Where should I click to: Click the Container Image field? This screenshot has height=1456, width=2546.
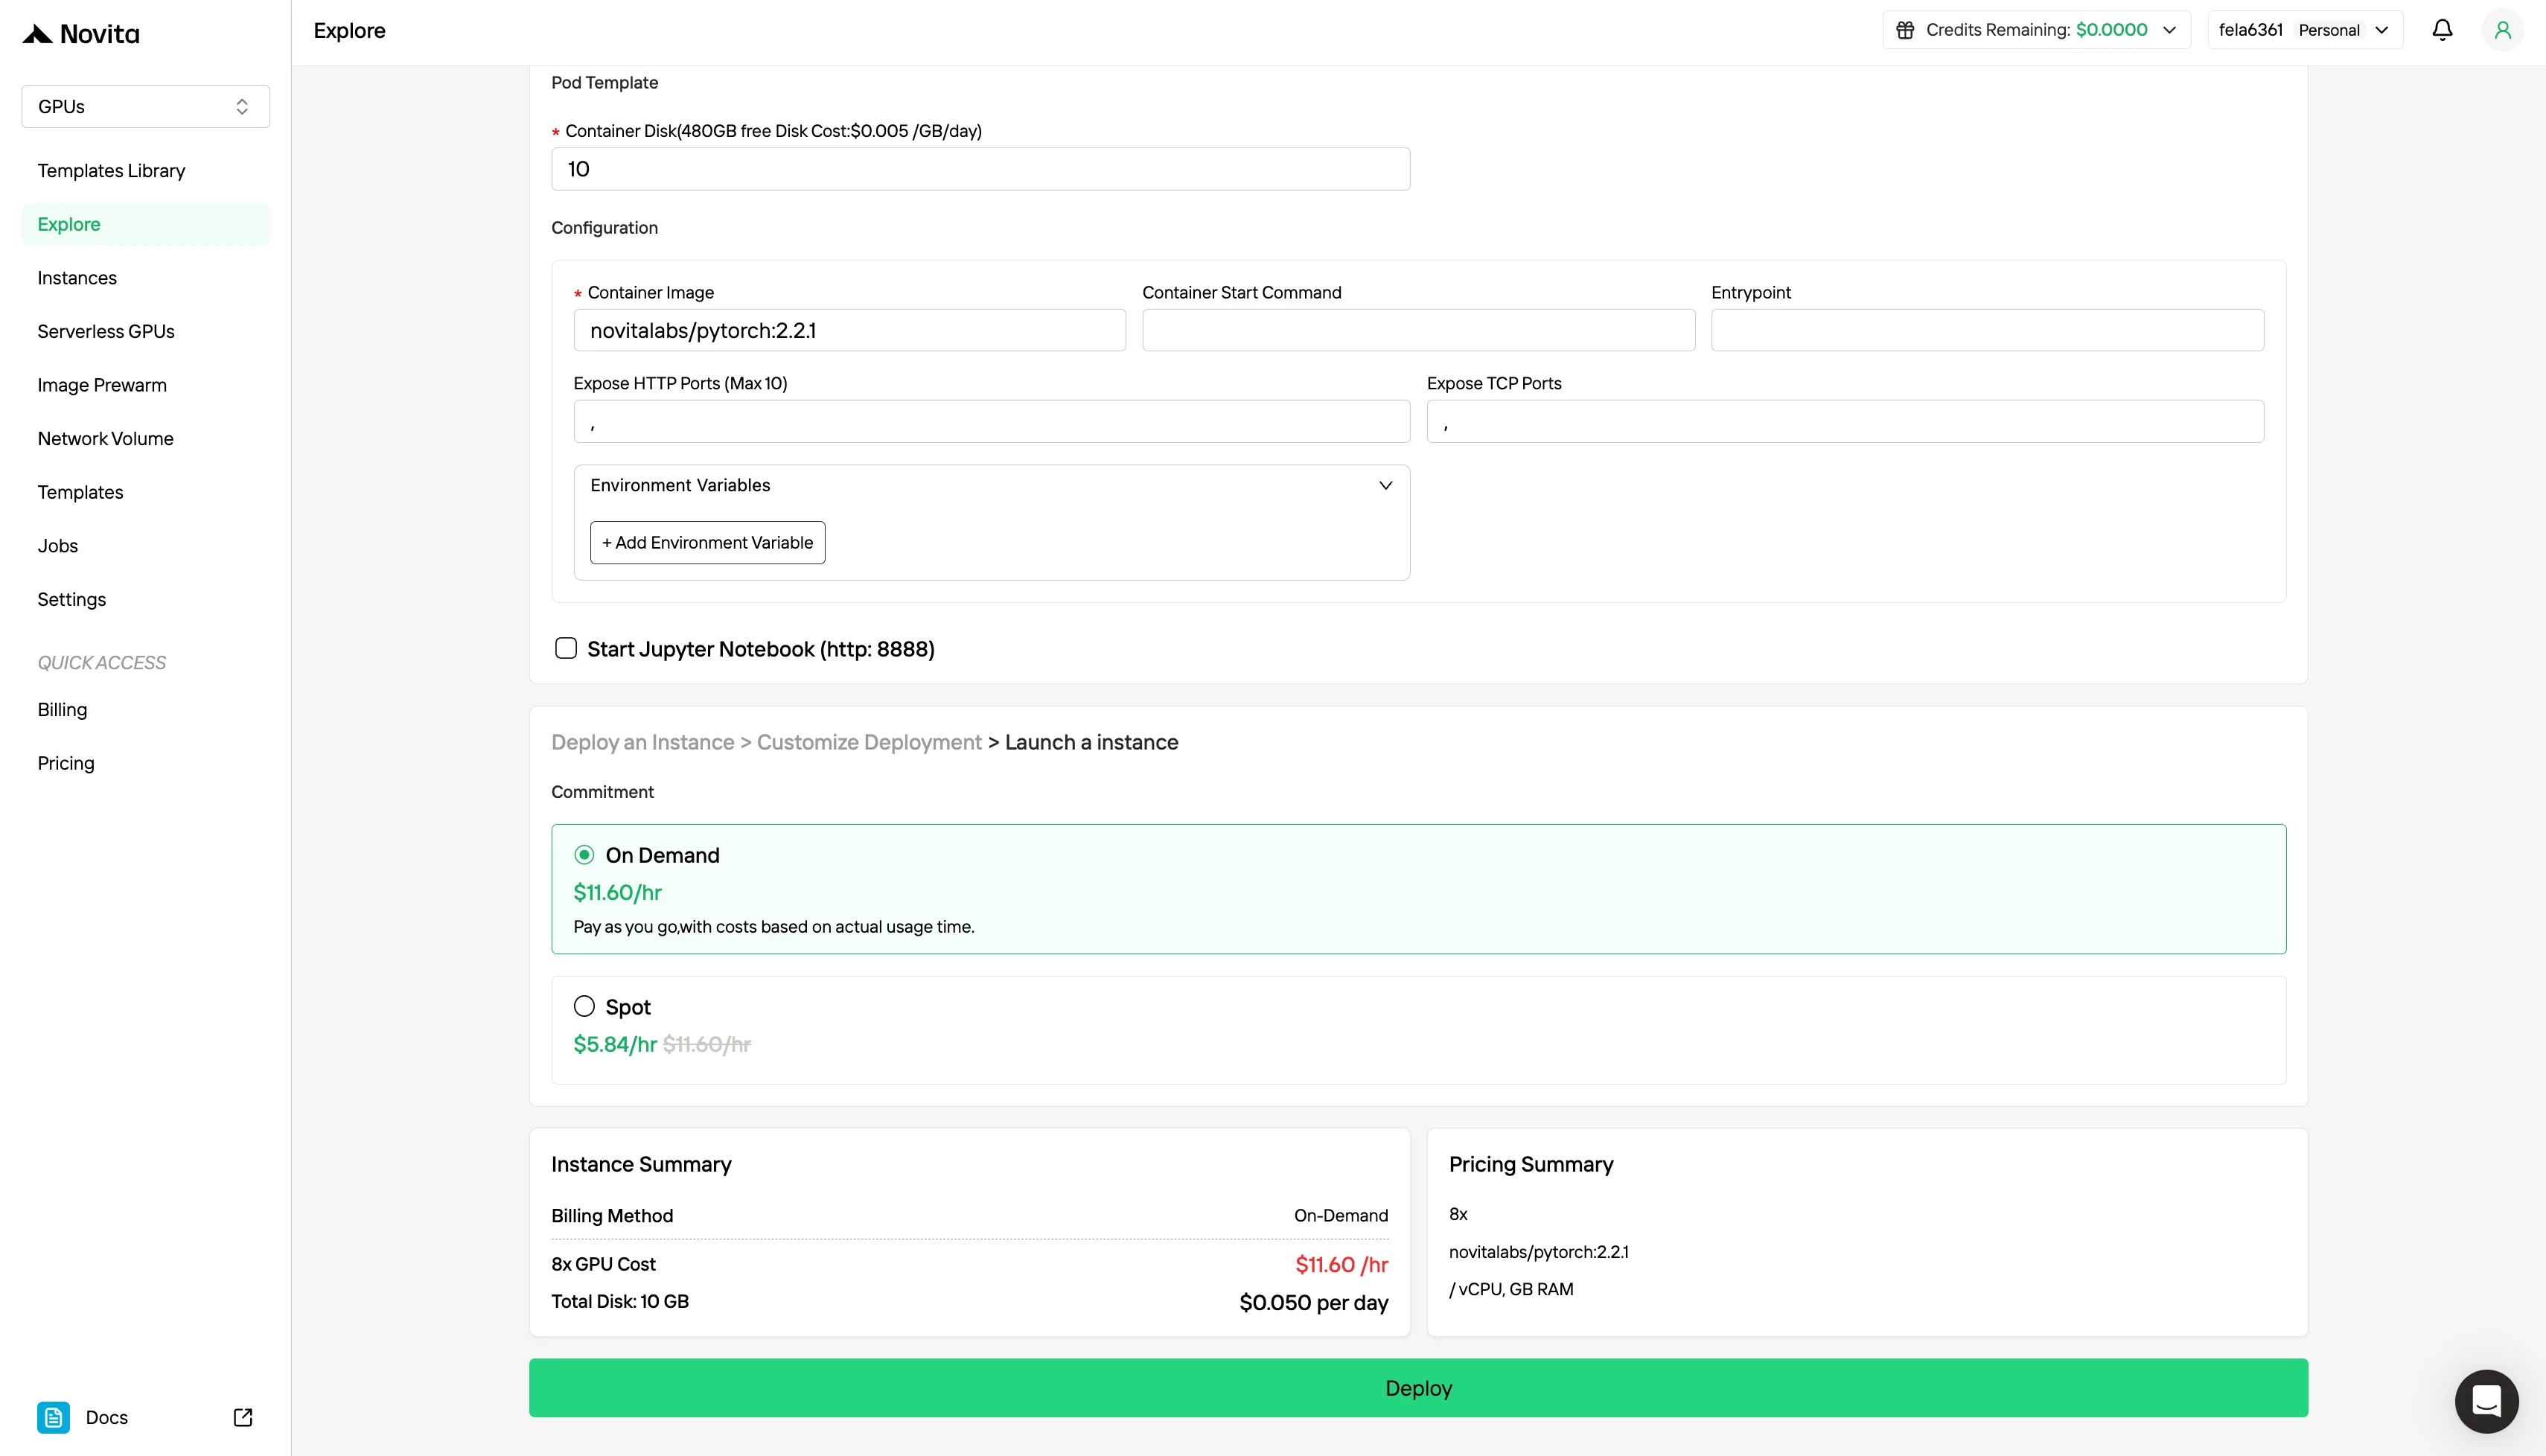click(850, 330)
